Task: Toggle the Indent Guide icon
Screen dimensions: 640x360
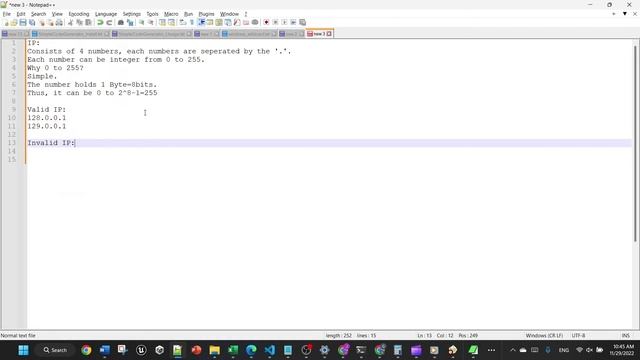Action: coord(201,22)
